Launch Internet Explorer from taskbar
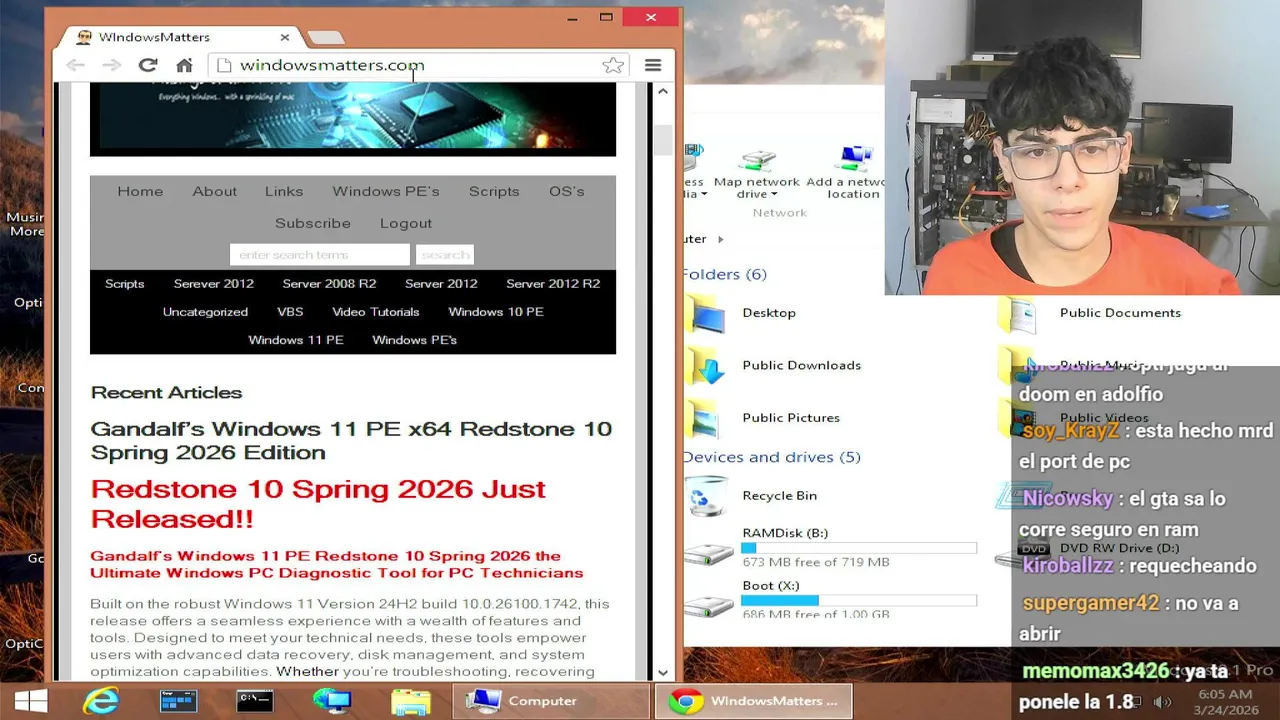 click(101, 701)
